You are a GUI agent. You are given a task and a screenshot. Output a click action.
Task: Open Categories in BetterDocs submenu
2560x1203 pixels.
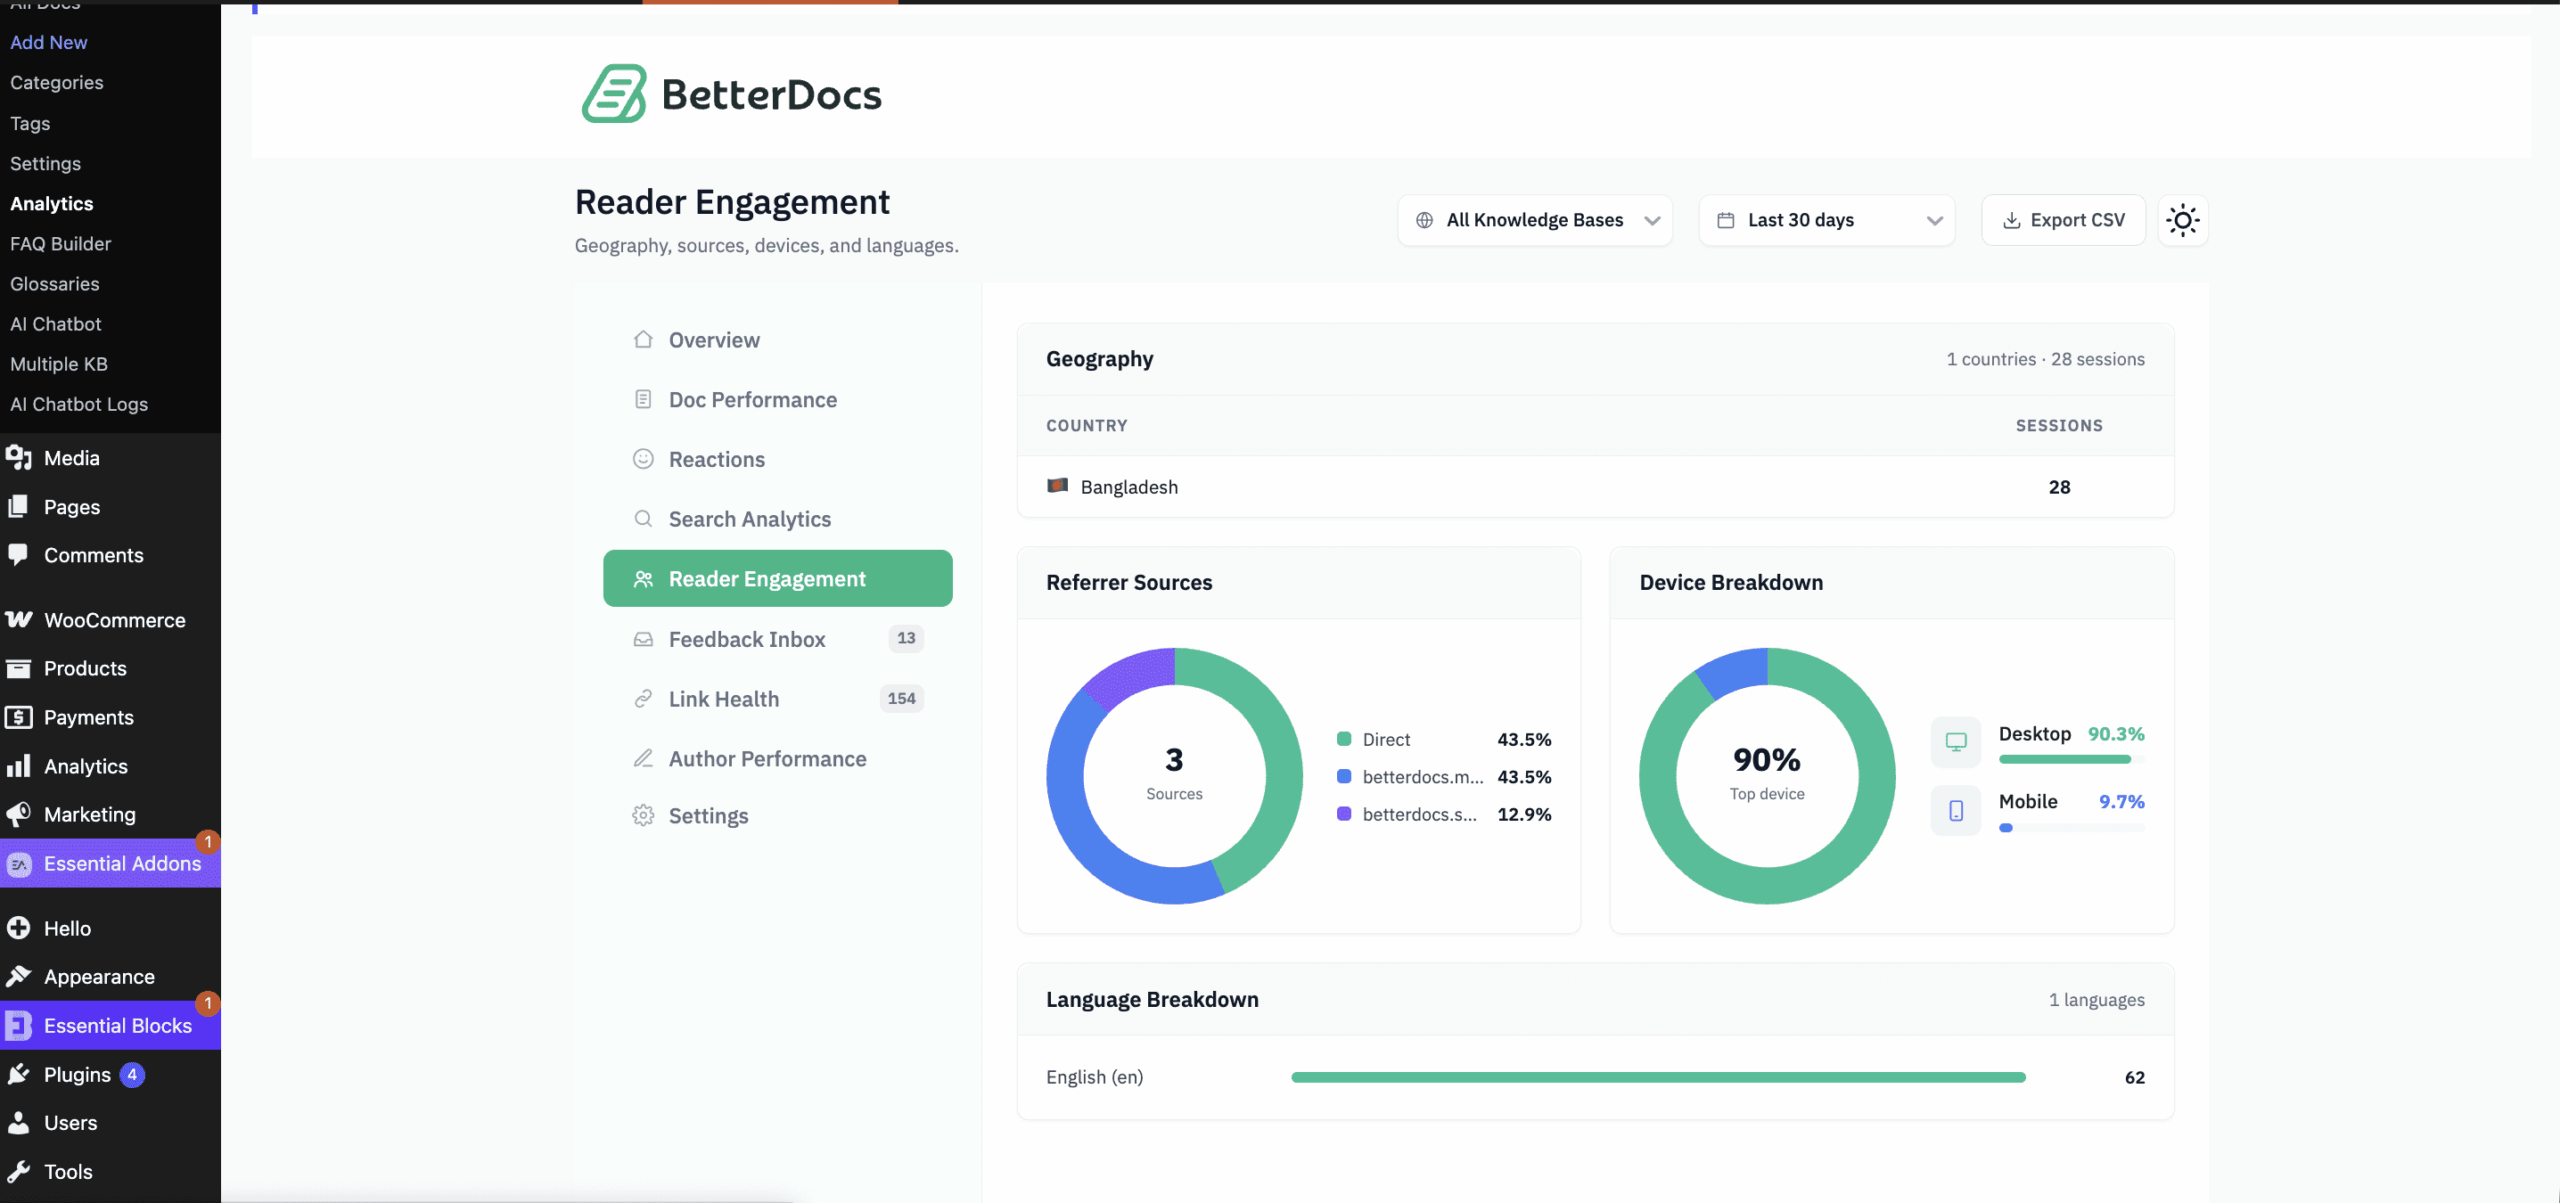pyautogui.click(x=57, y=82)
